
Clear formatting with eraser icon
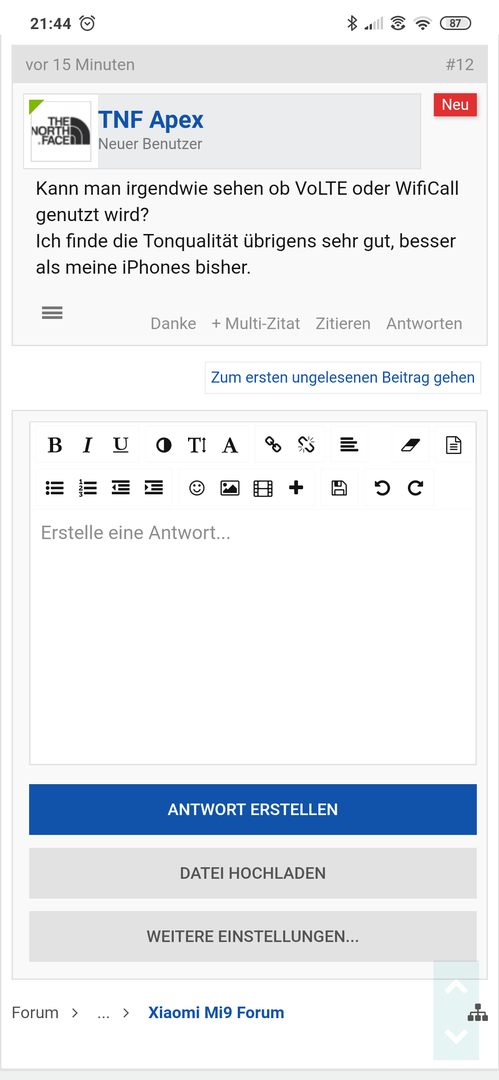coord(410,445)
